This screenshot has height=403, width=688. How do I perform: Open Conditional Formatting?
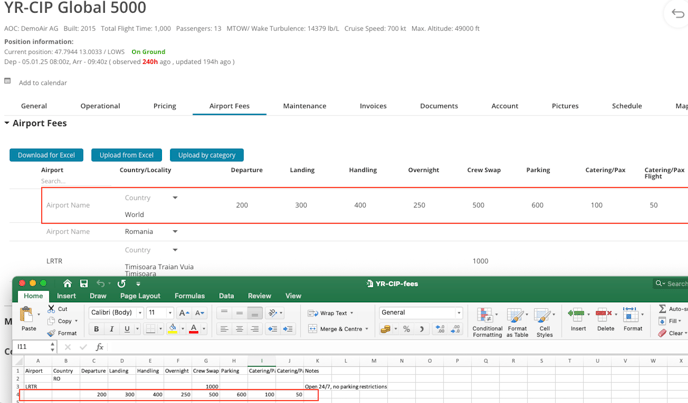(x=487, y=322)
